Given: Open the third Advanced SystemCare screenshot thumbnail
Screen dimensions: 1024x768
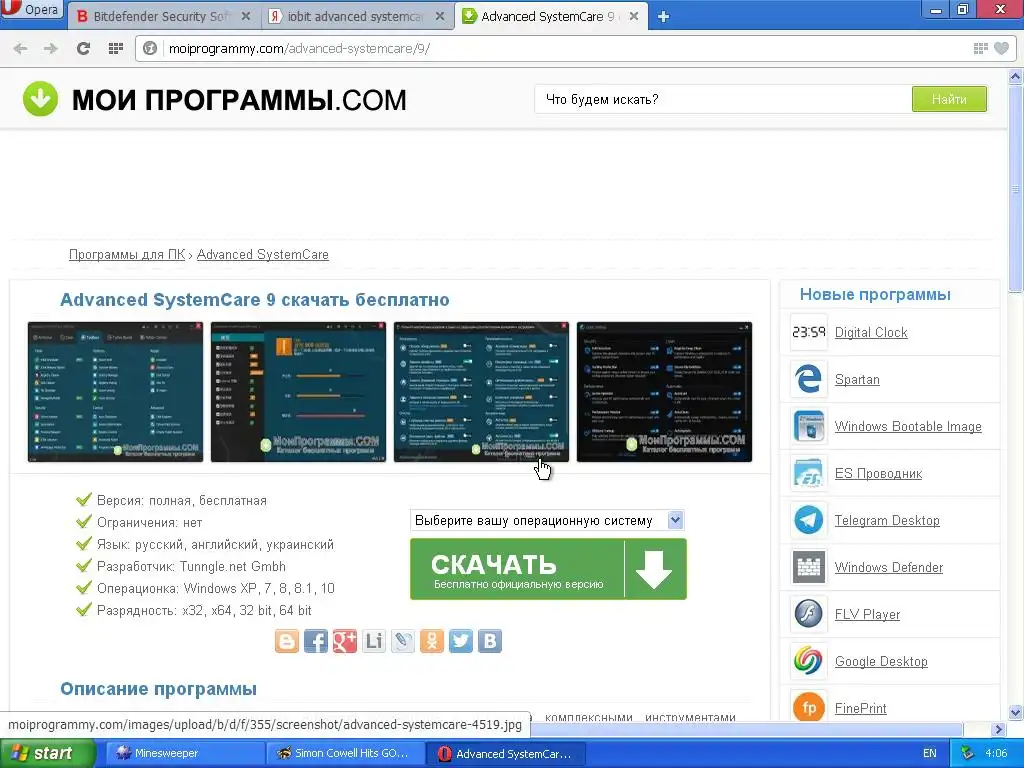Looking at the screenshot, I should coord(481,392).
